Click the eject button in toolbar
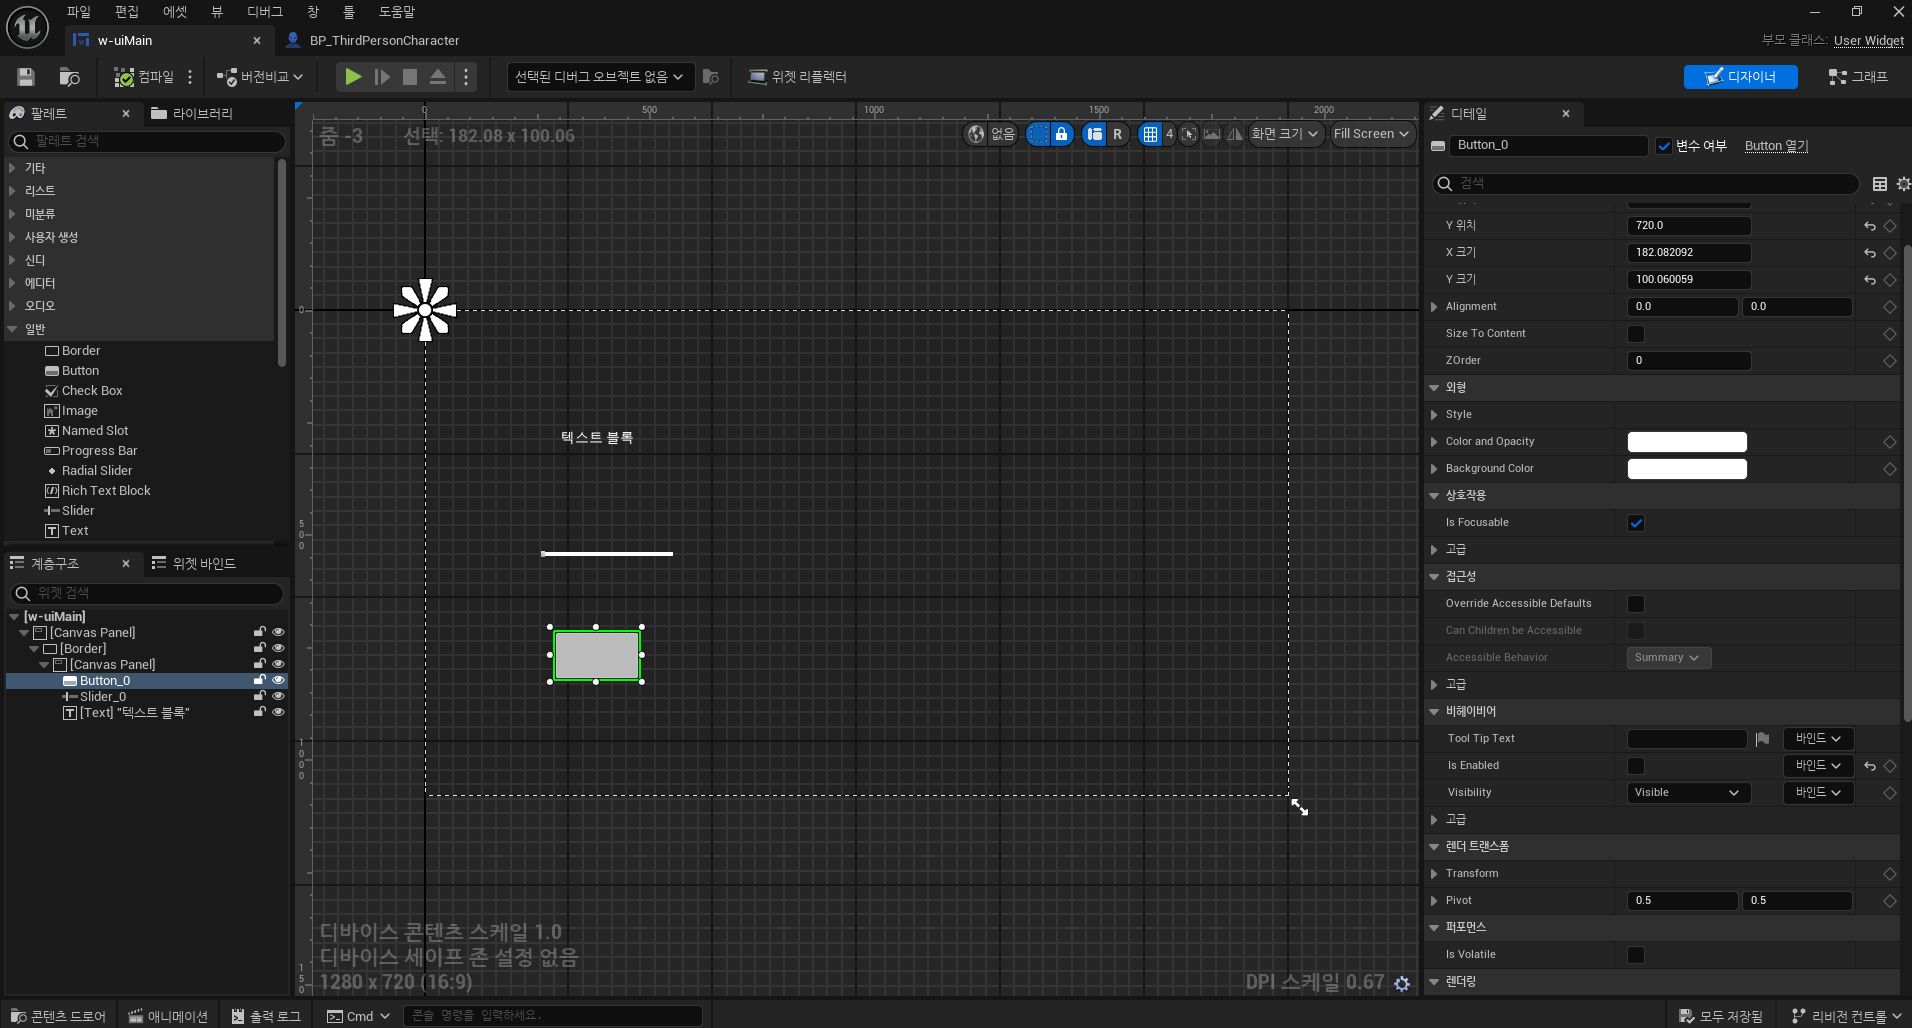Image resolution: width=1912 pixels, height=1028 pixels. coord(438,77)
